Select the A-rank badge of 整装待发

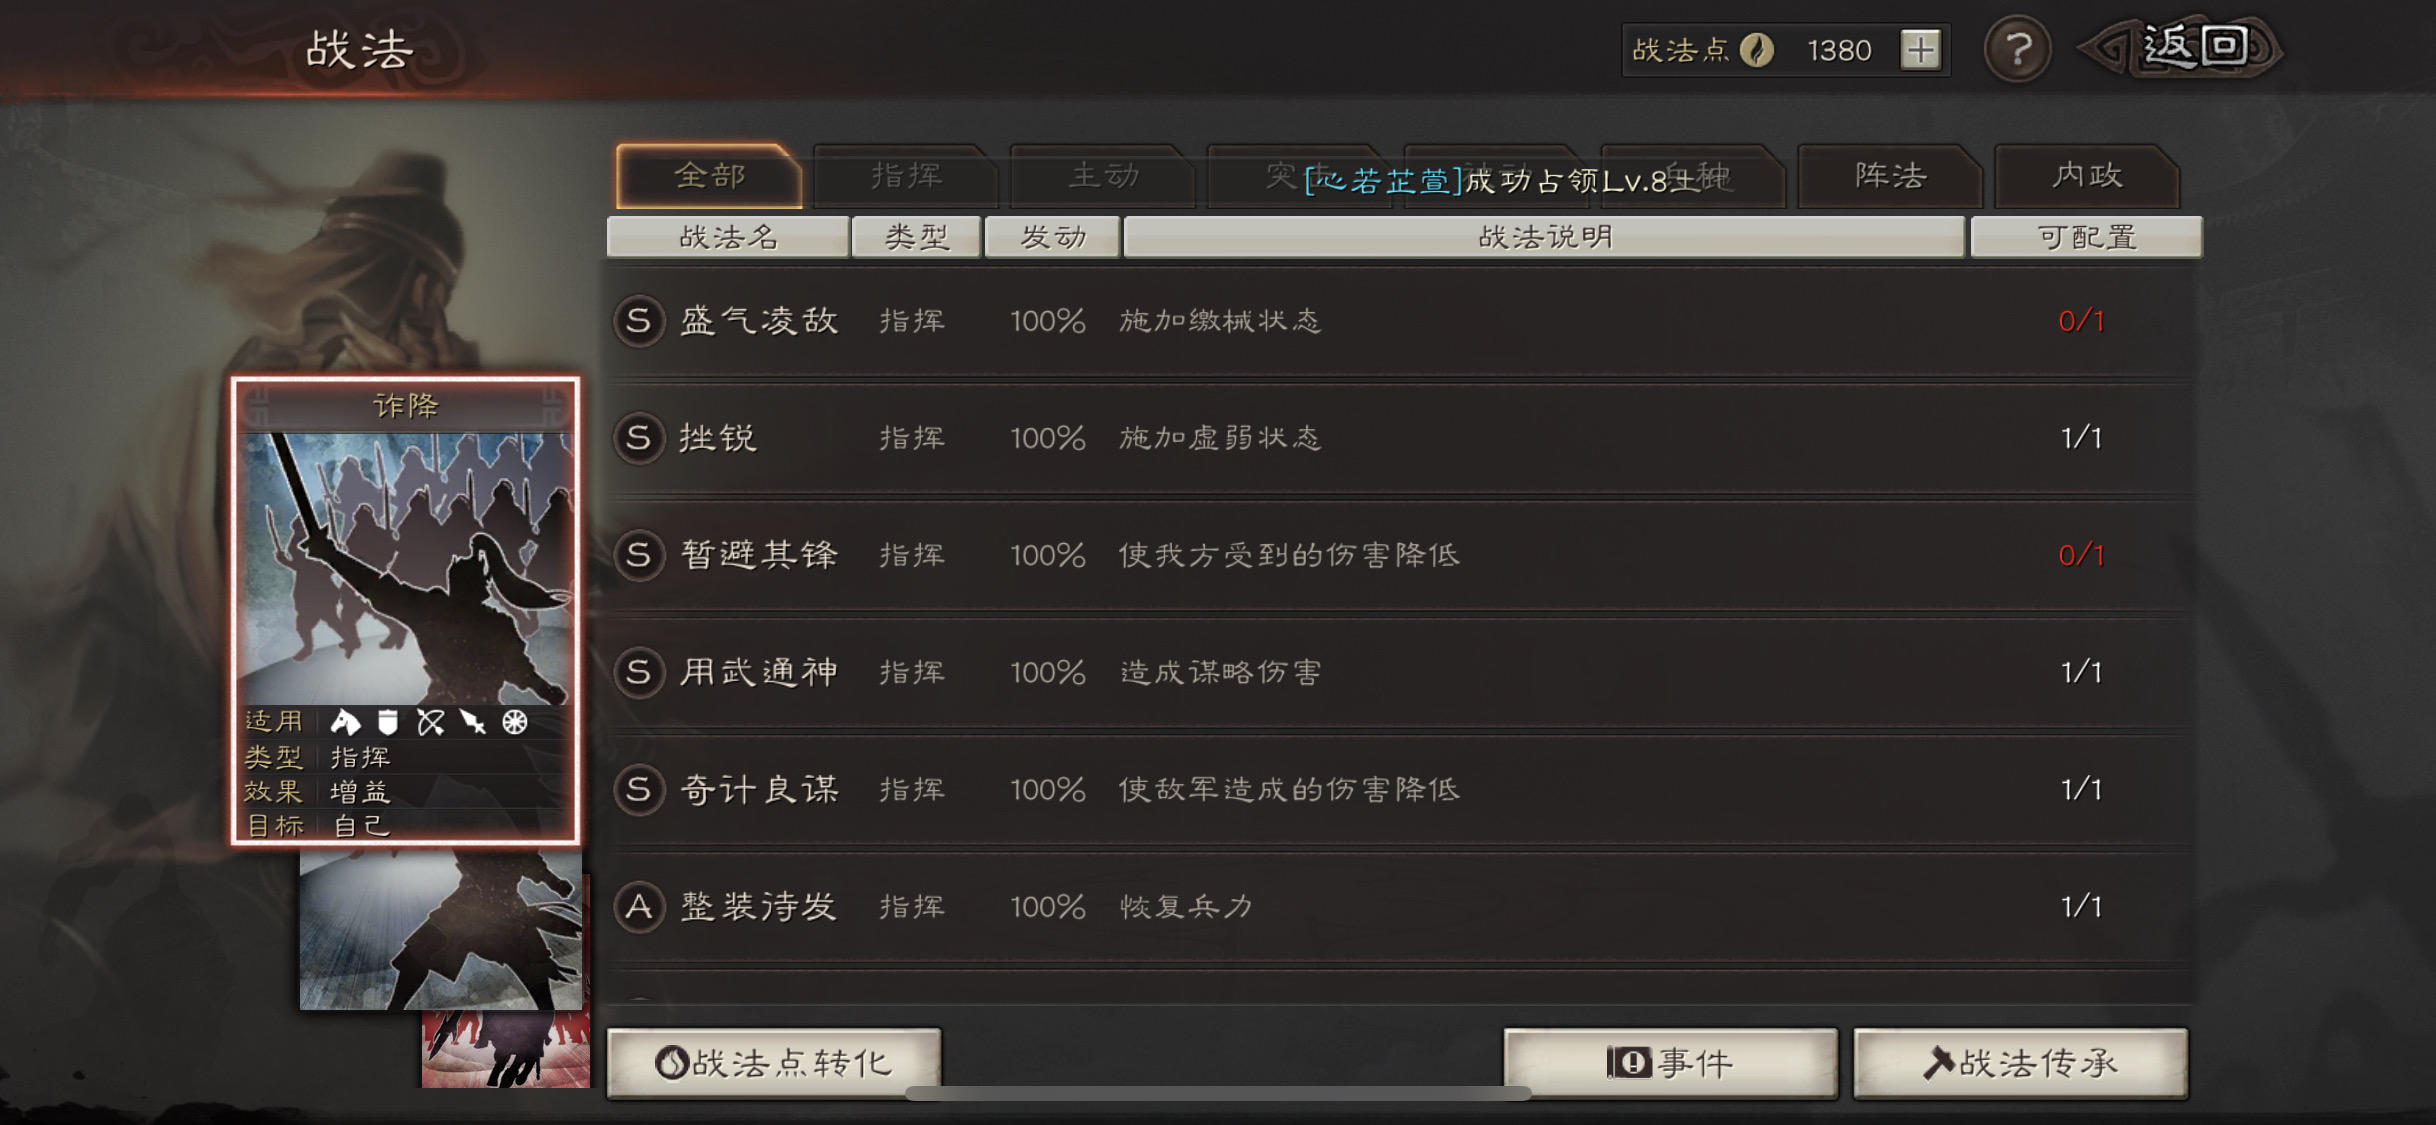(x=639, y=907)
